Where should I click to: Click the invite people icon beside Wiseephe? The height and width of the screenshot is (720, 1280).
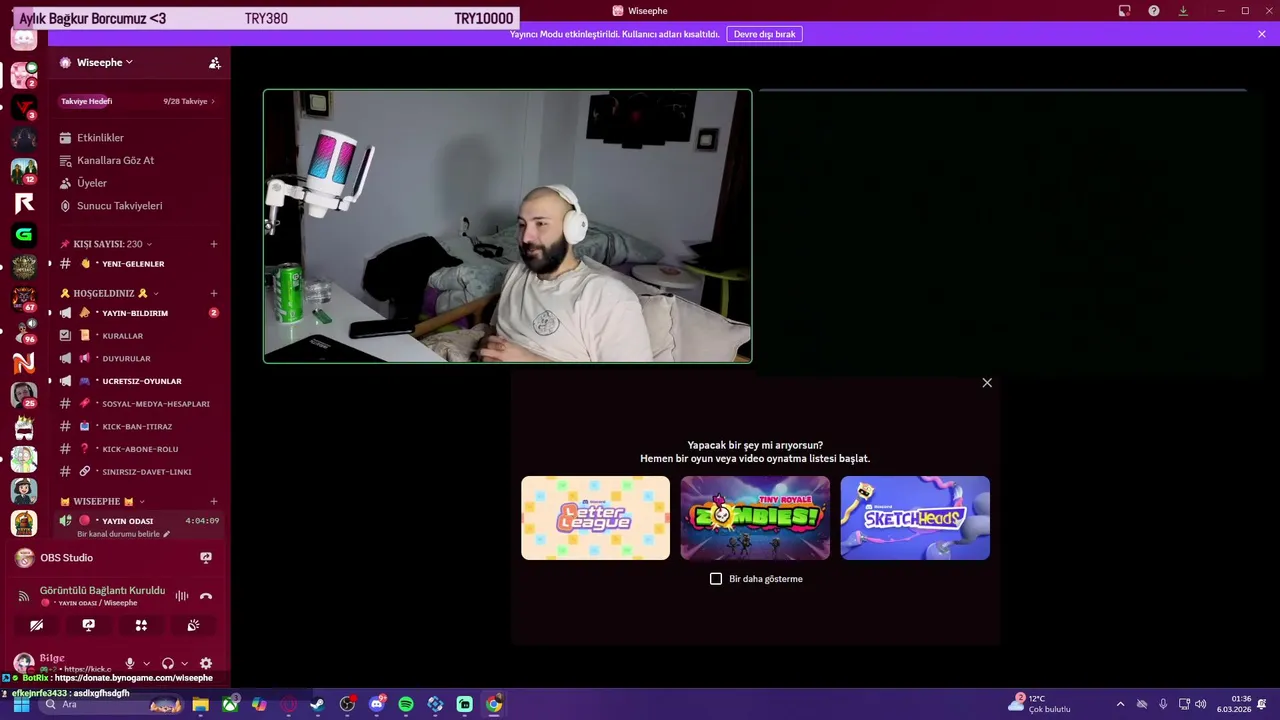point(214,62)
